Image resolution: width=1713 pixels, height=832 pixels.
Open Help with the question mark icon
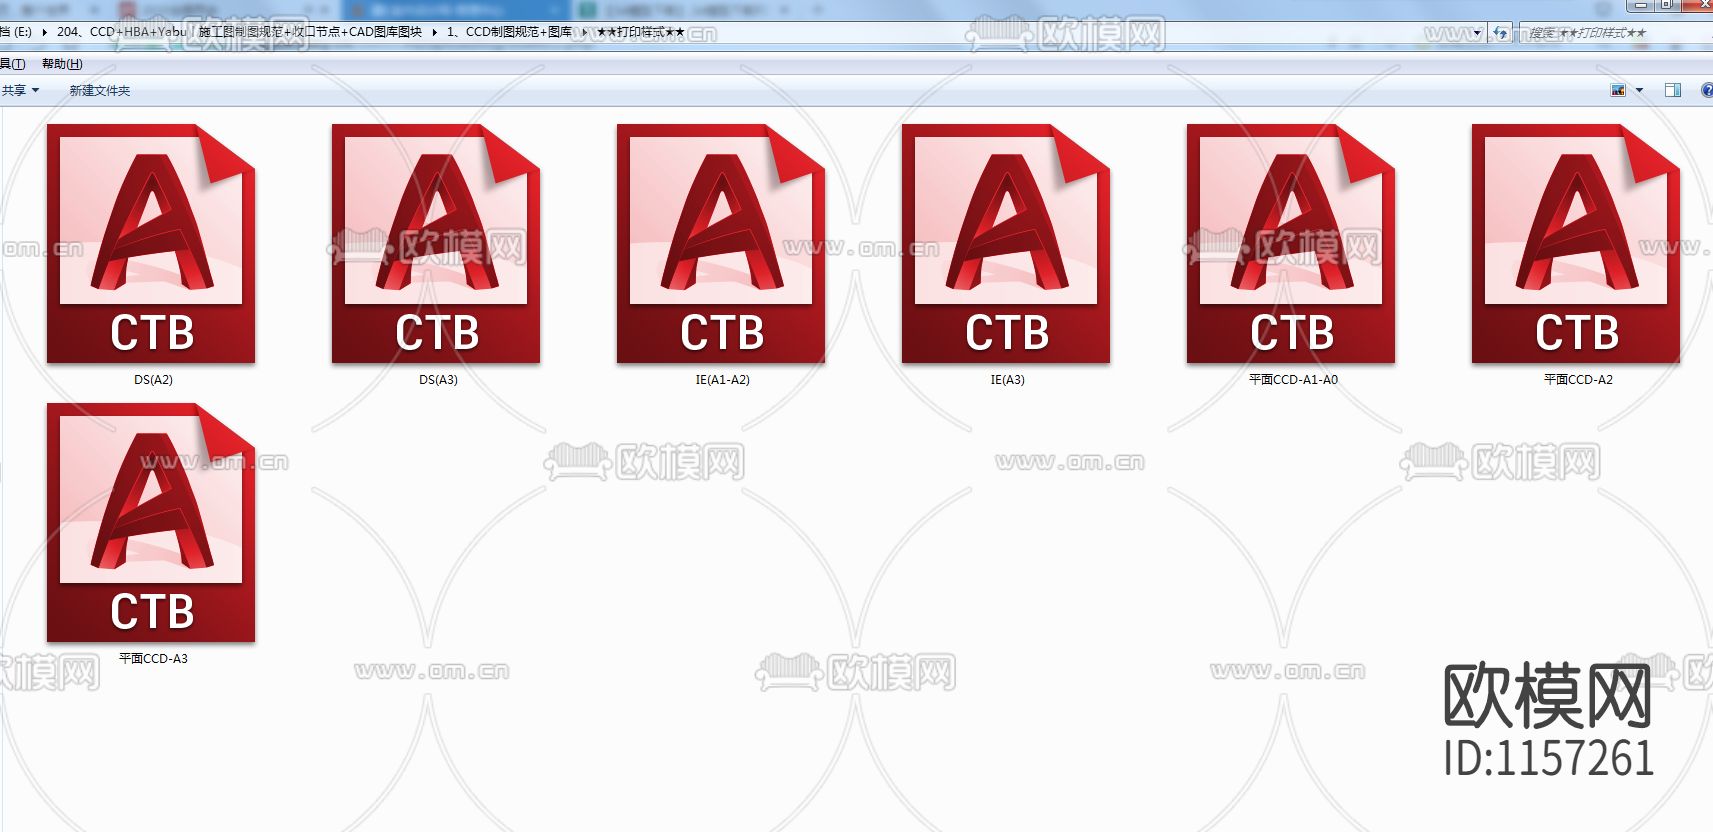tap(1706, 90)
